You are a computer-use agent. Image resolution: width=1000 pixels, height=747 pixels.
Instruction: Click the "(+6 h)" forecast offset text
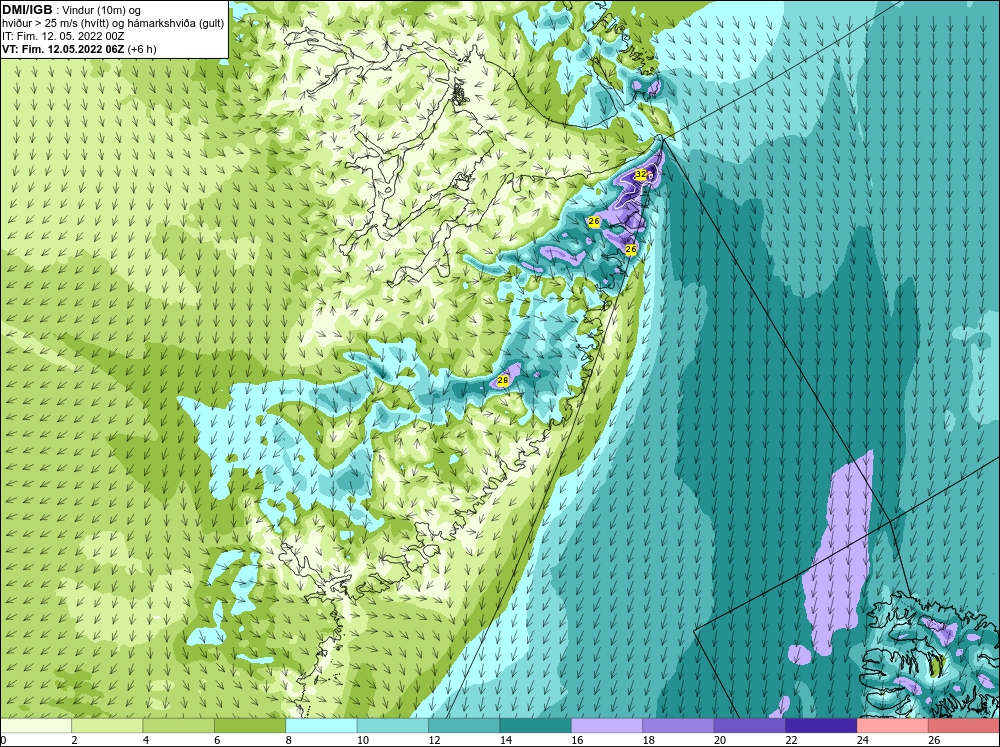point(142,49)
